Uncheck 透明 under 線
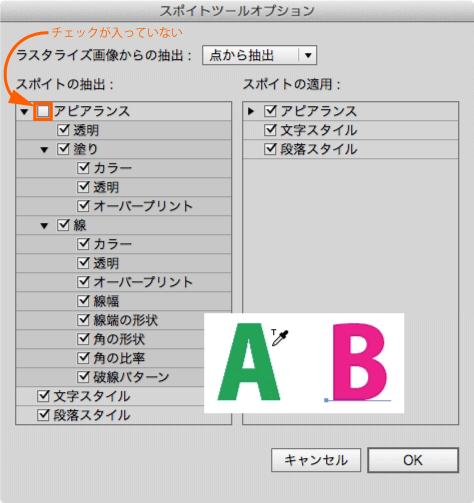The height and width of the screenshot is (503, 474). coord(83,263)
